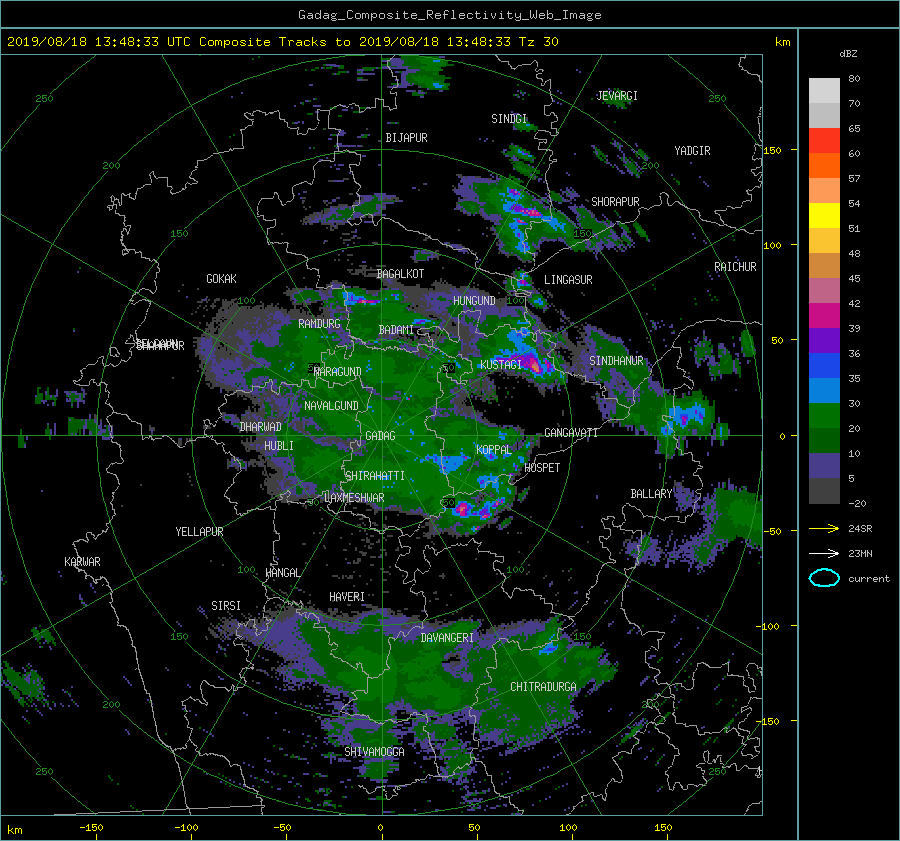Click the GADAG label at map center

tap(380, 436)
